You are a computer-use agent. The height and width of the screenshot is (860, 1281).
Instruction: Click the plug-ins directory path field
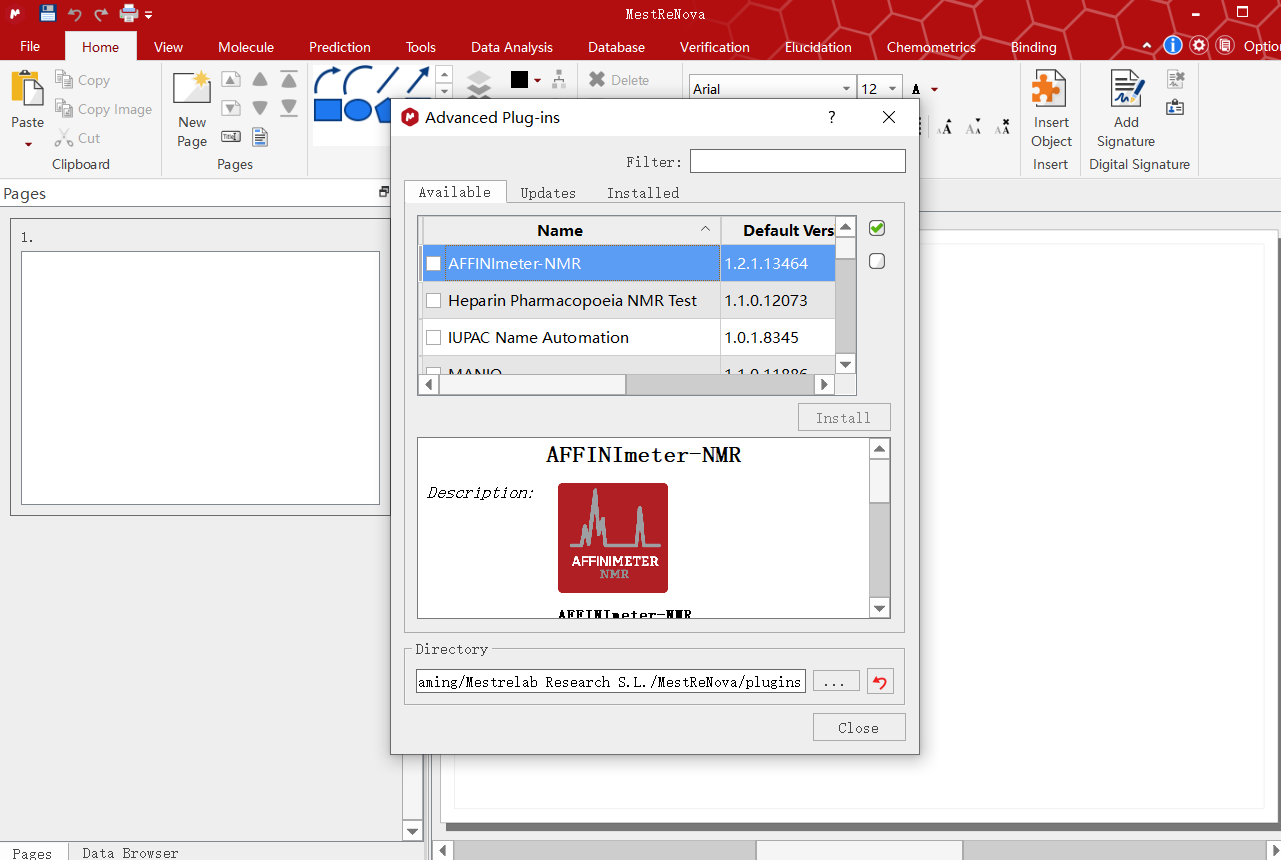tap(611, 682)
